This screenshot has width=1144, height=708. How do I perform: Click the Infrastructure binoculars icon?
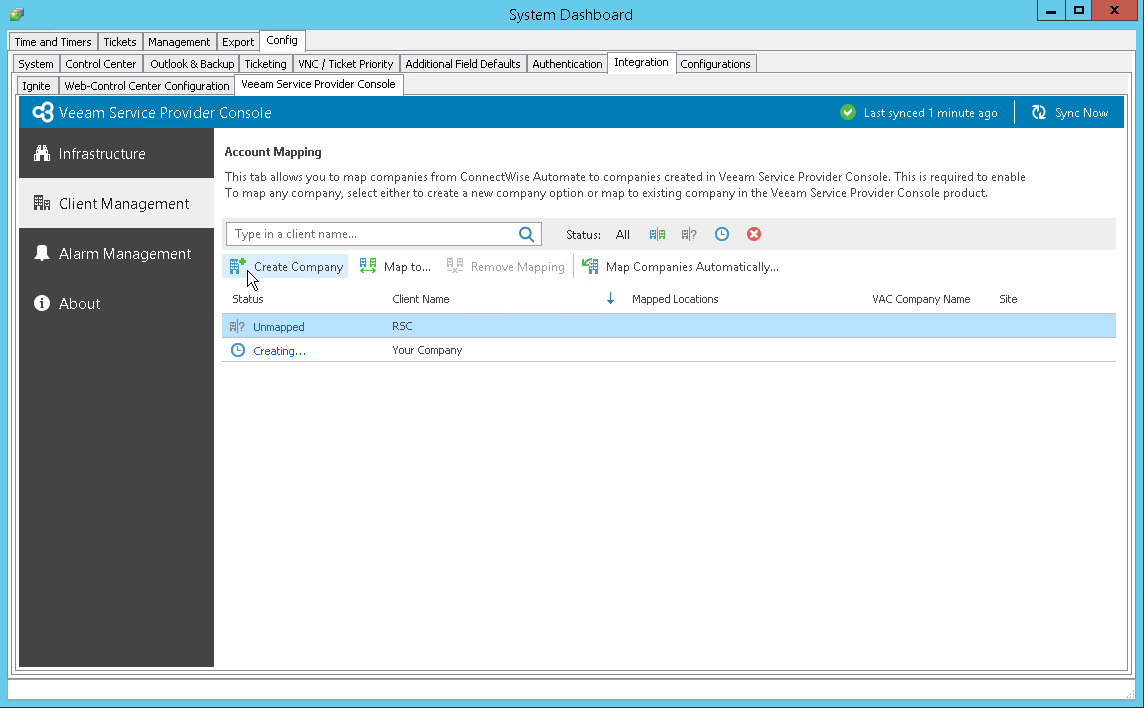[x=42, y=153]
